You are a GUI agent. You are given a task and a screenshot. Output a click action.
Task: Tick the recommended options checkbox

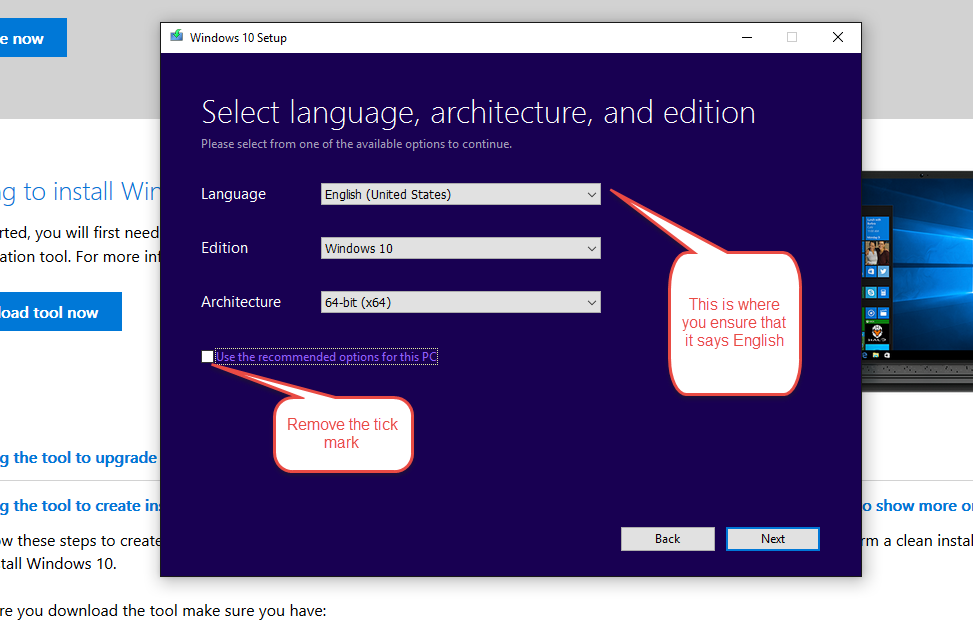click(207, 355)
